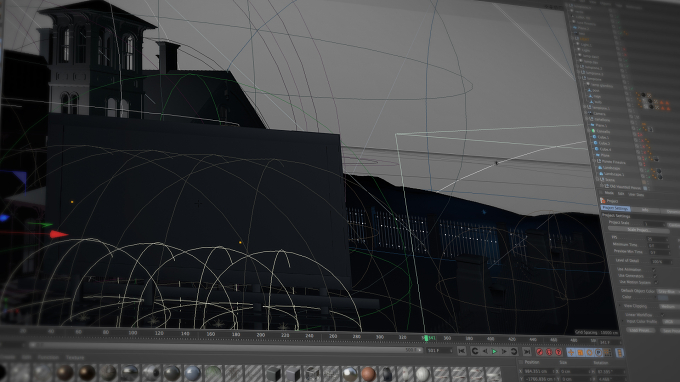Viewport: 680px width, 382px height.
Task: Click the Preview Min Time field
Action: click(660, 253)
